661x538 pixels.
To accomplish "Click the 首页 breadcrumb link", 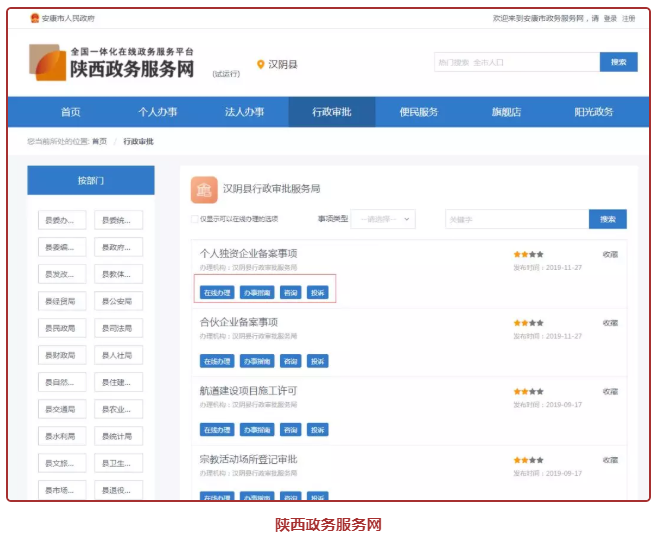I will coord(99,141).
